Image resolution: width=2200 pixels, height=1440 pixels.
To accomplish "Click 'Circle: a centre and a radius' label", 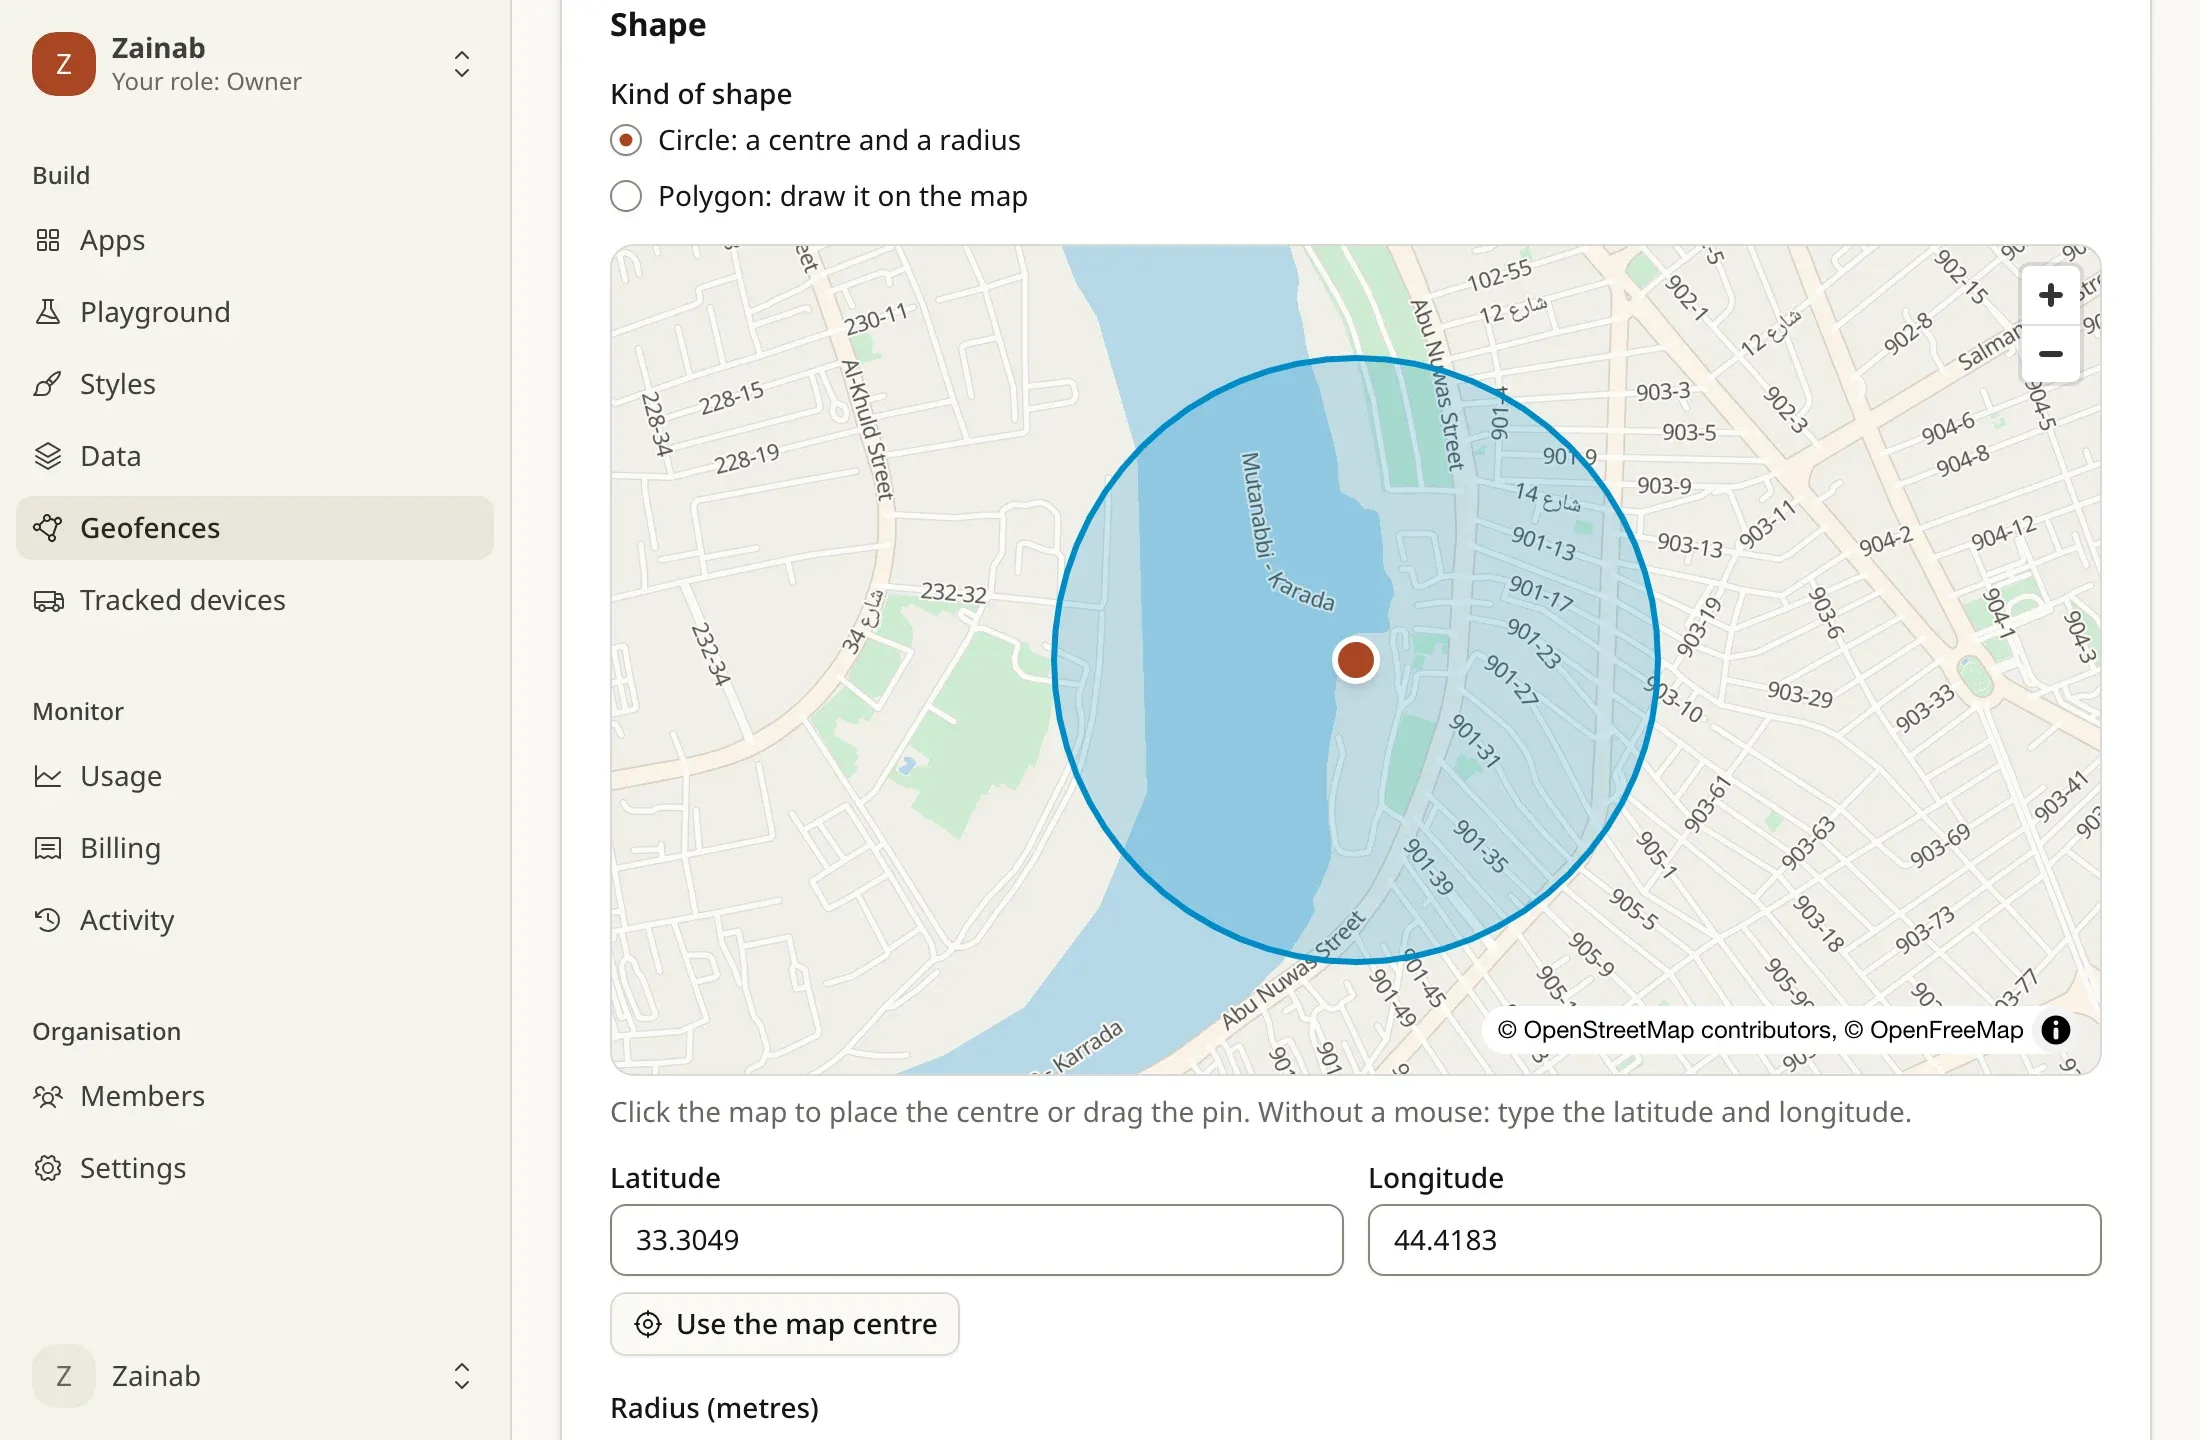I will click(x=839, y=140).
